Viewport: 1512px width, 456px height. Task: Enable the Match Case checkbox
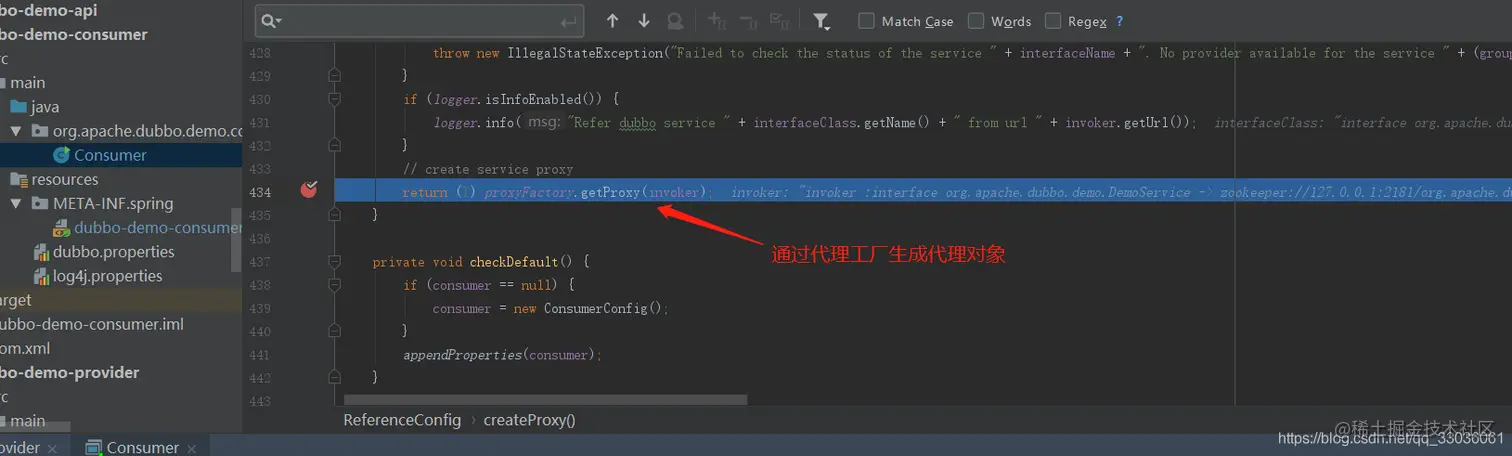coord(866,21)
